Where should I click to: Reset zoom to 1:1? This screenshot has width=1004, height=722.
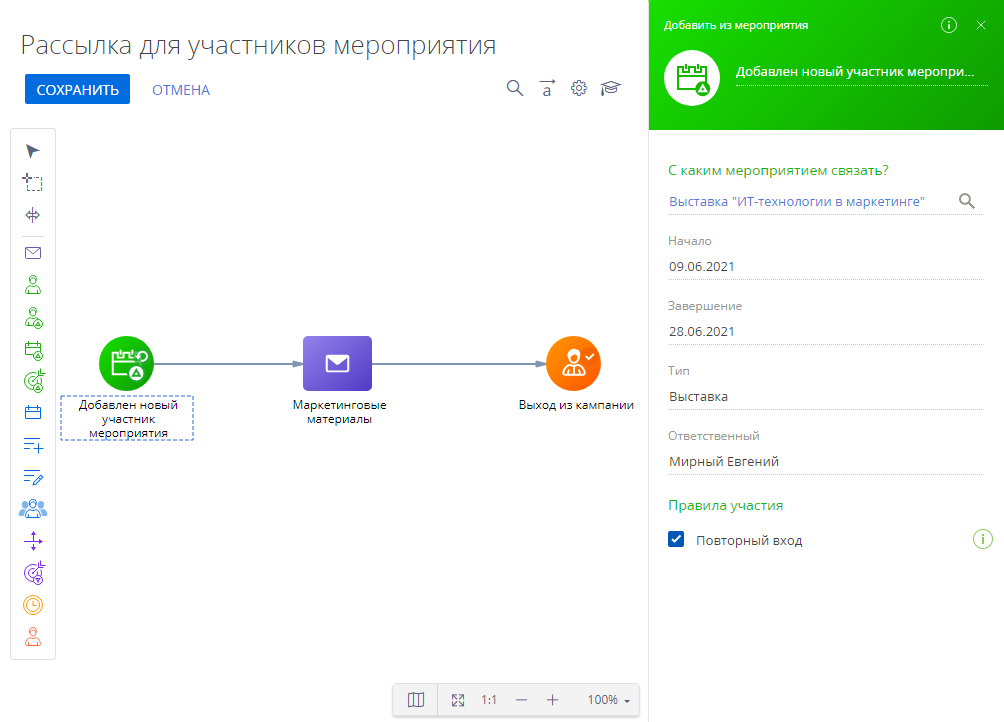tap(489, 700)
